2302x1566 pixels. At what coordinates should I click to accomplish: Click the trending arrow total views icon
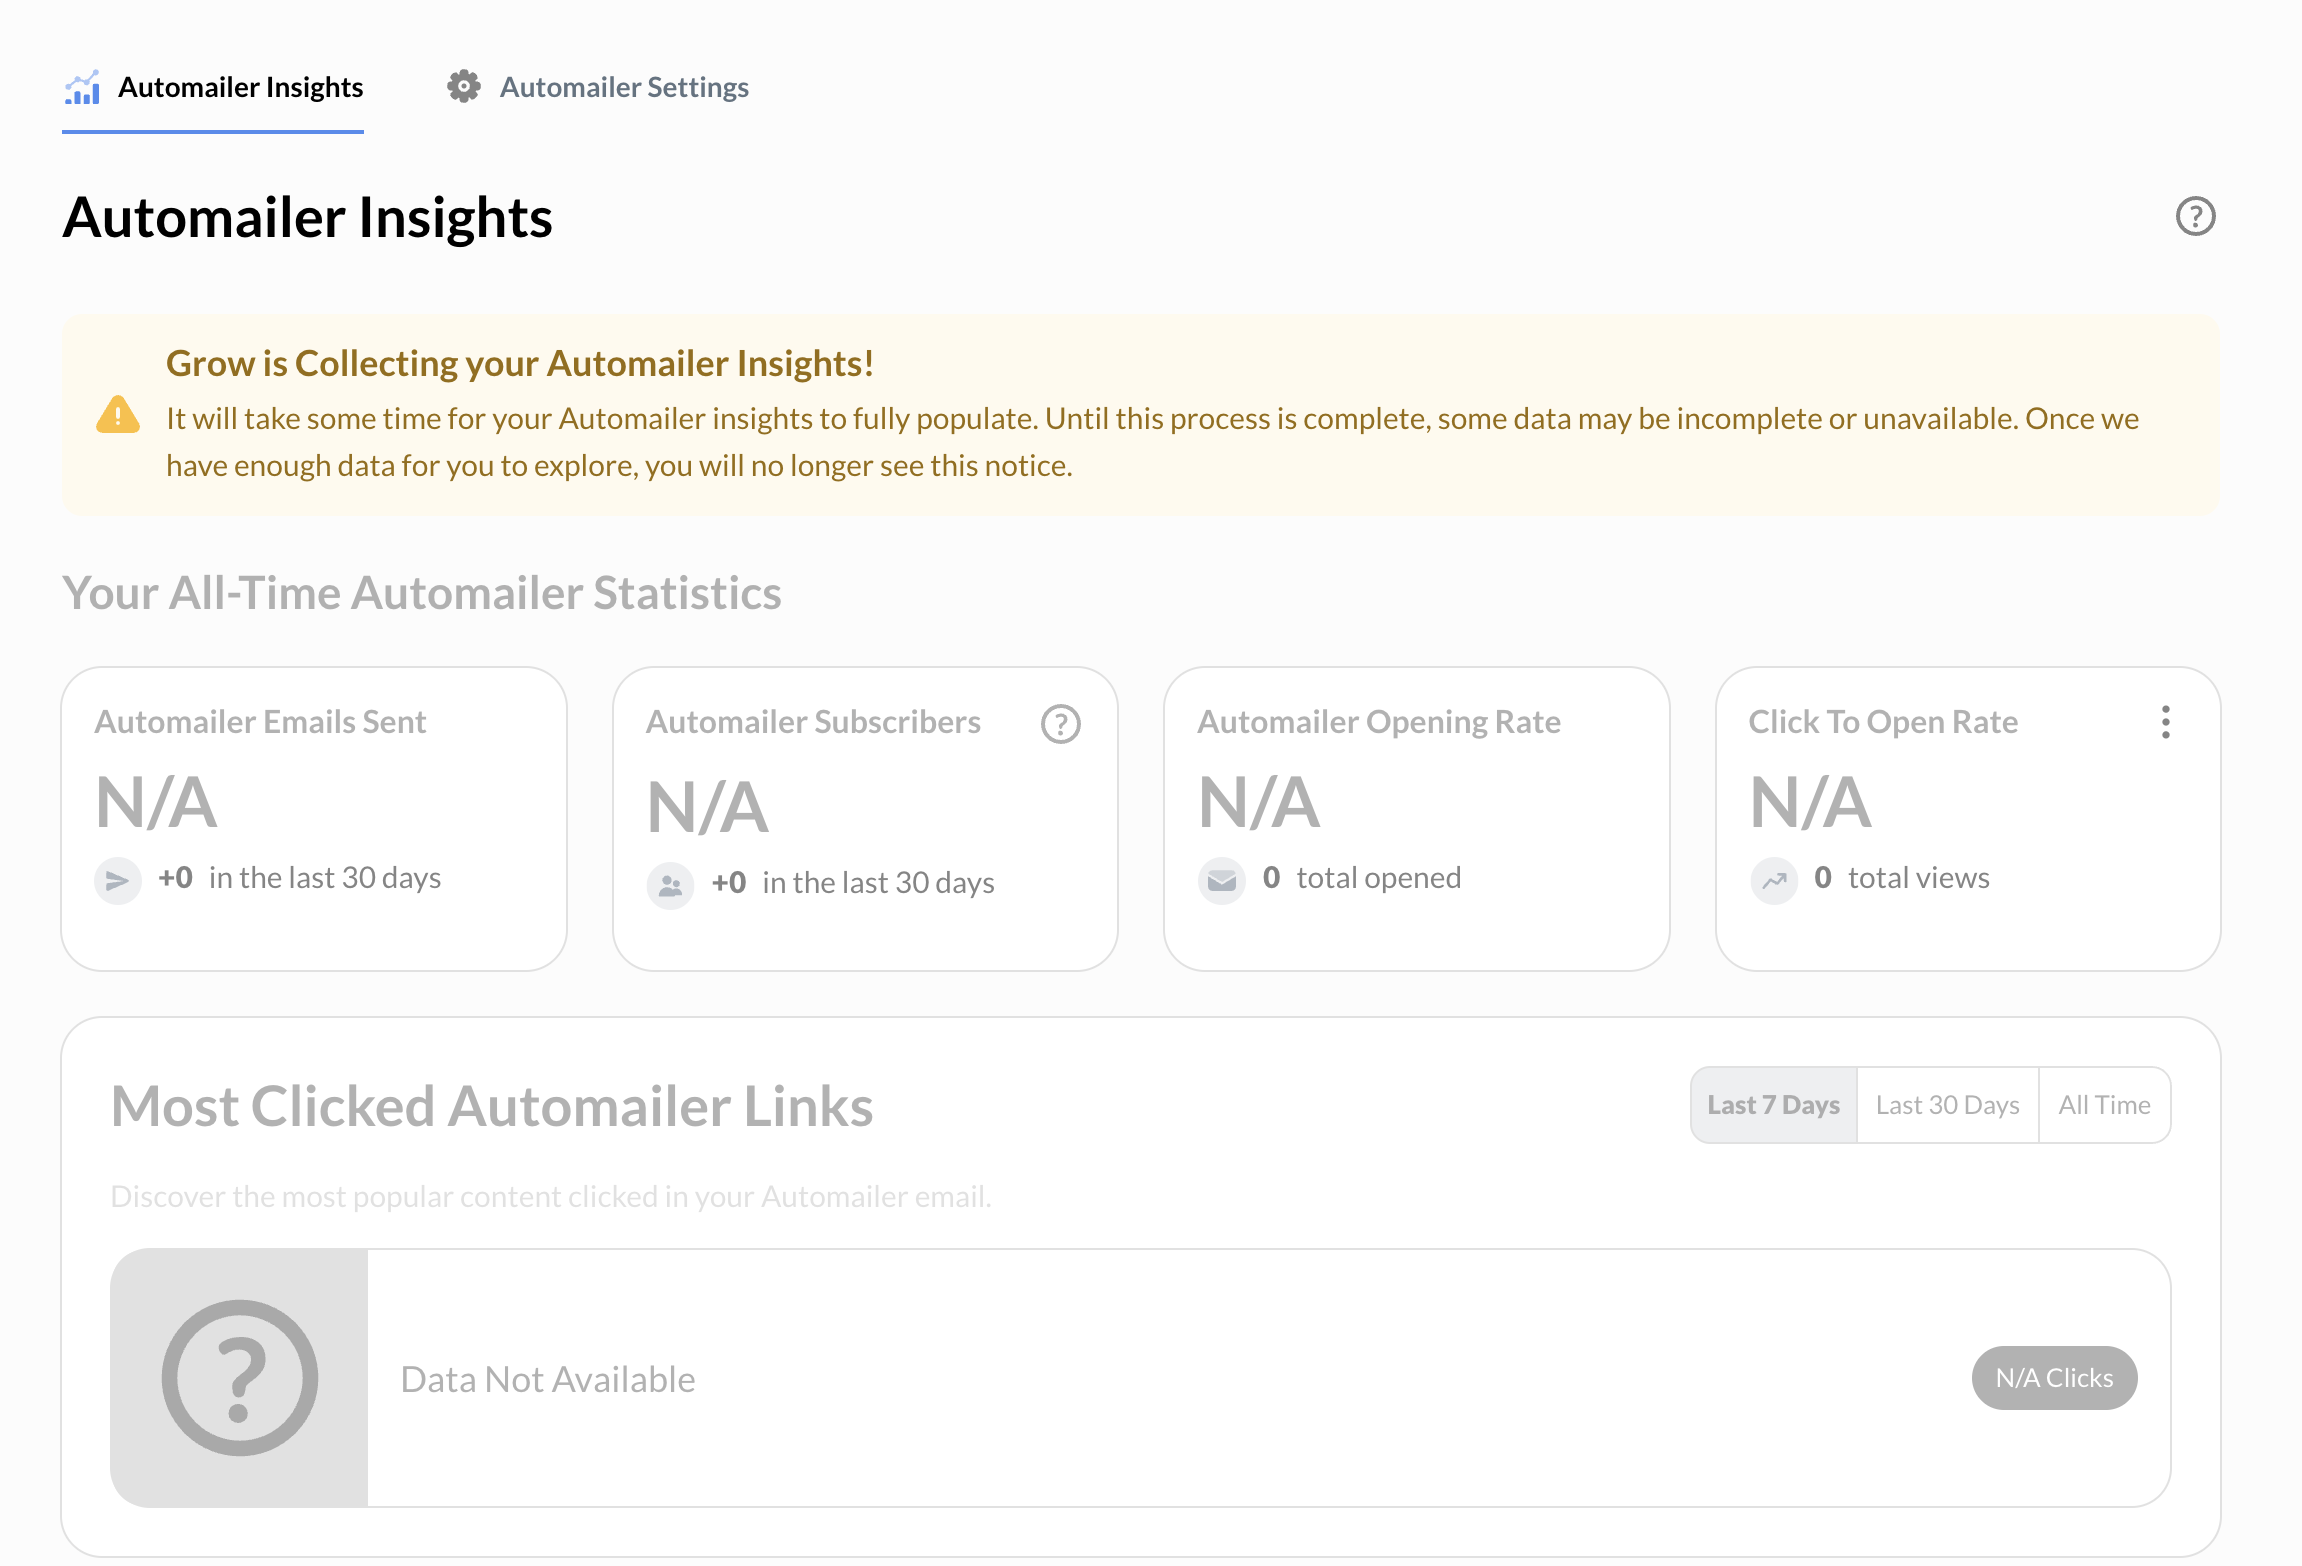(x=1774, y=880)
